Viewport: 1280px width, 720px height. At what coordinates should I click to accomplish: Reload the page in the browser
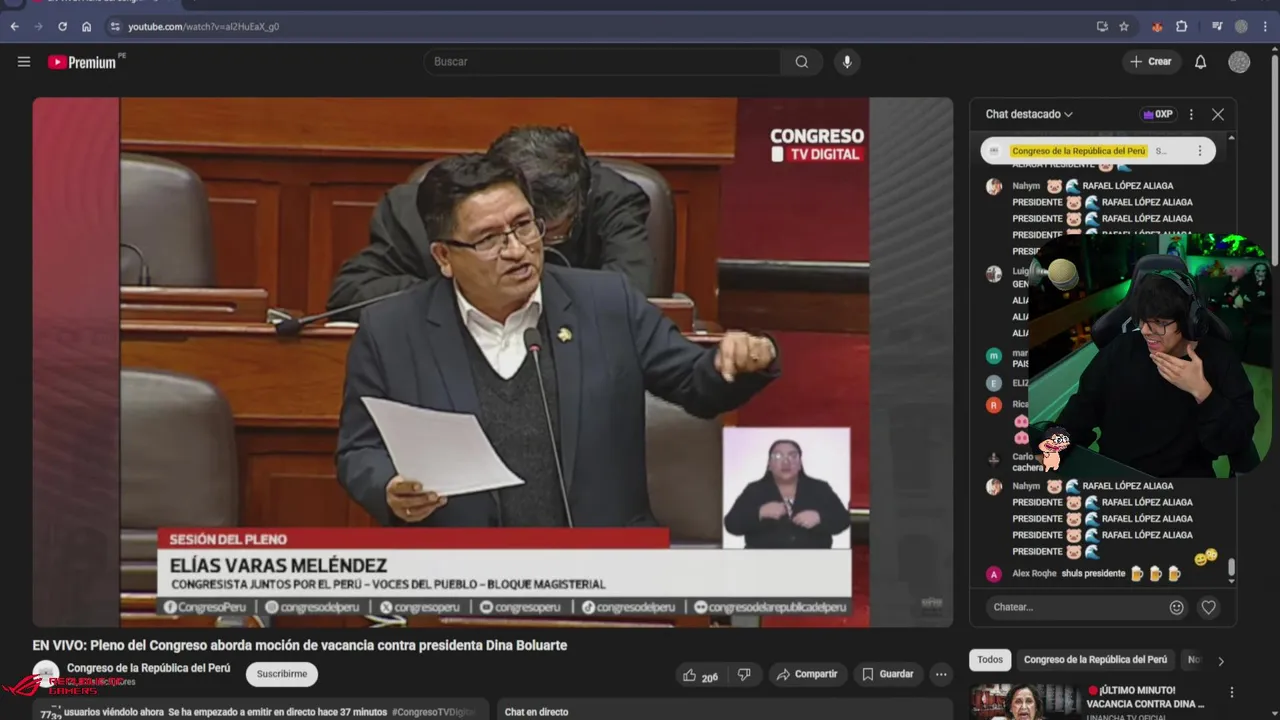(x=62, y=27)
